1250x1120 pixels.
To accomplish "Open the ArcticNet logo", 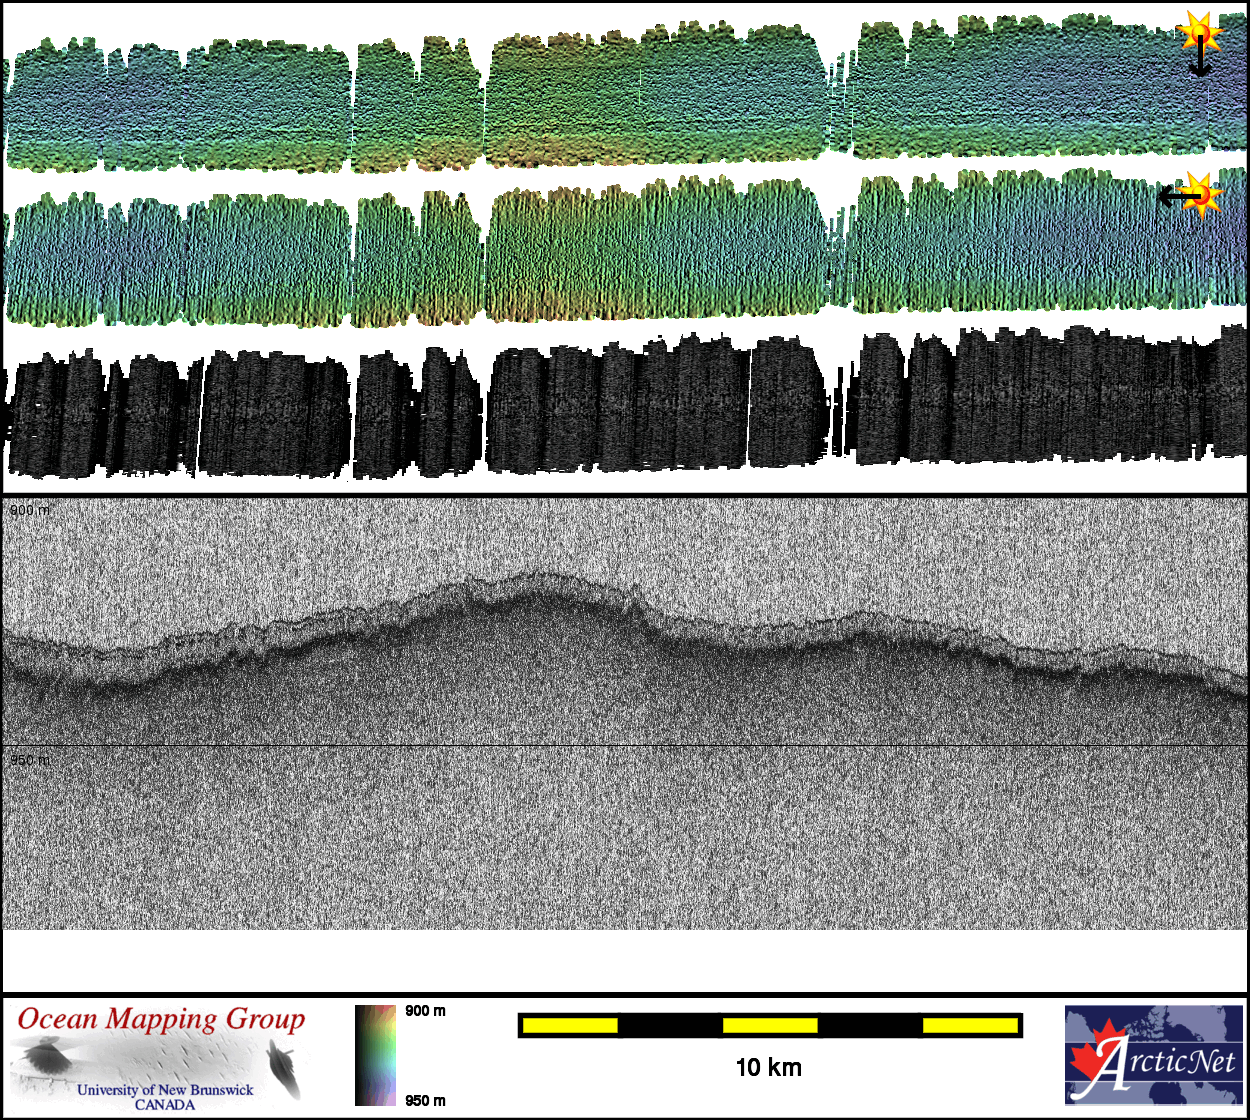I will tap(1153, 1055).
